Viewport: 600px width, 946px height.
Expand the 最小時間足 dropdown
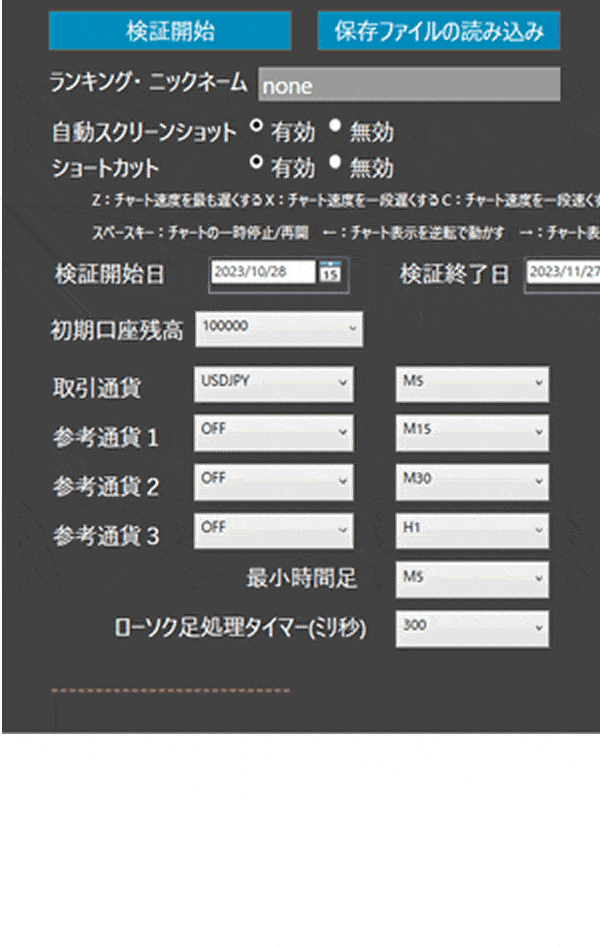click(472, 578)
